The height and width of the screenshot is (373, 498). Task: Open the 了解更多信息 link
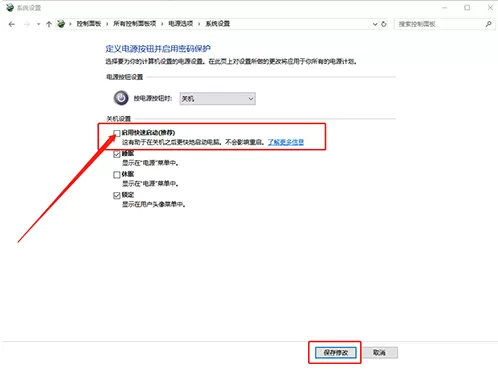pyautogui.click(x=286, y=142)
